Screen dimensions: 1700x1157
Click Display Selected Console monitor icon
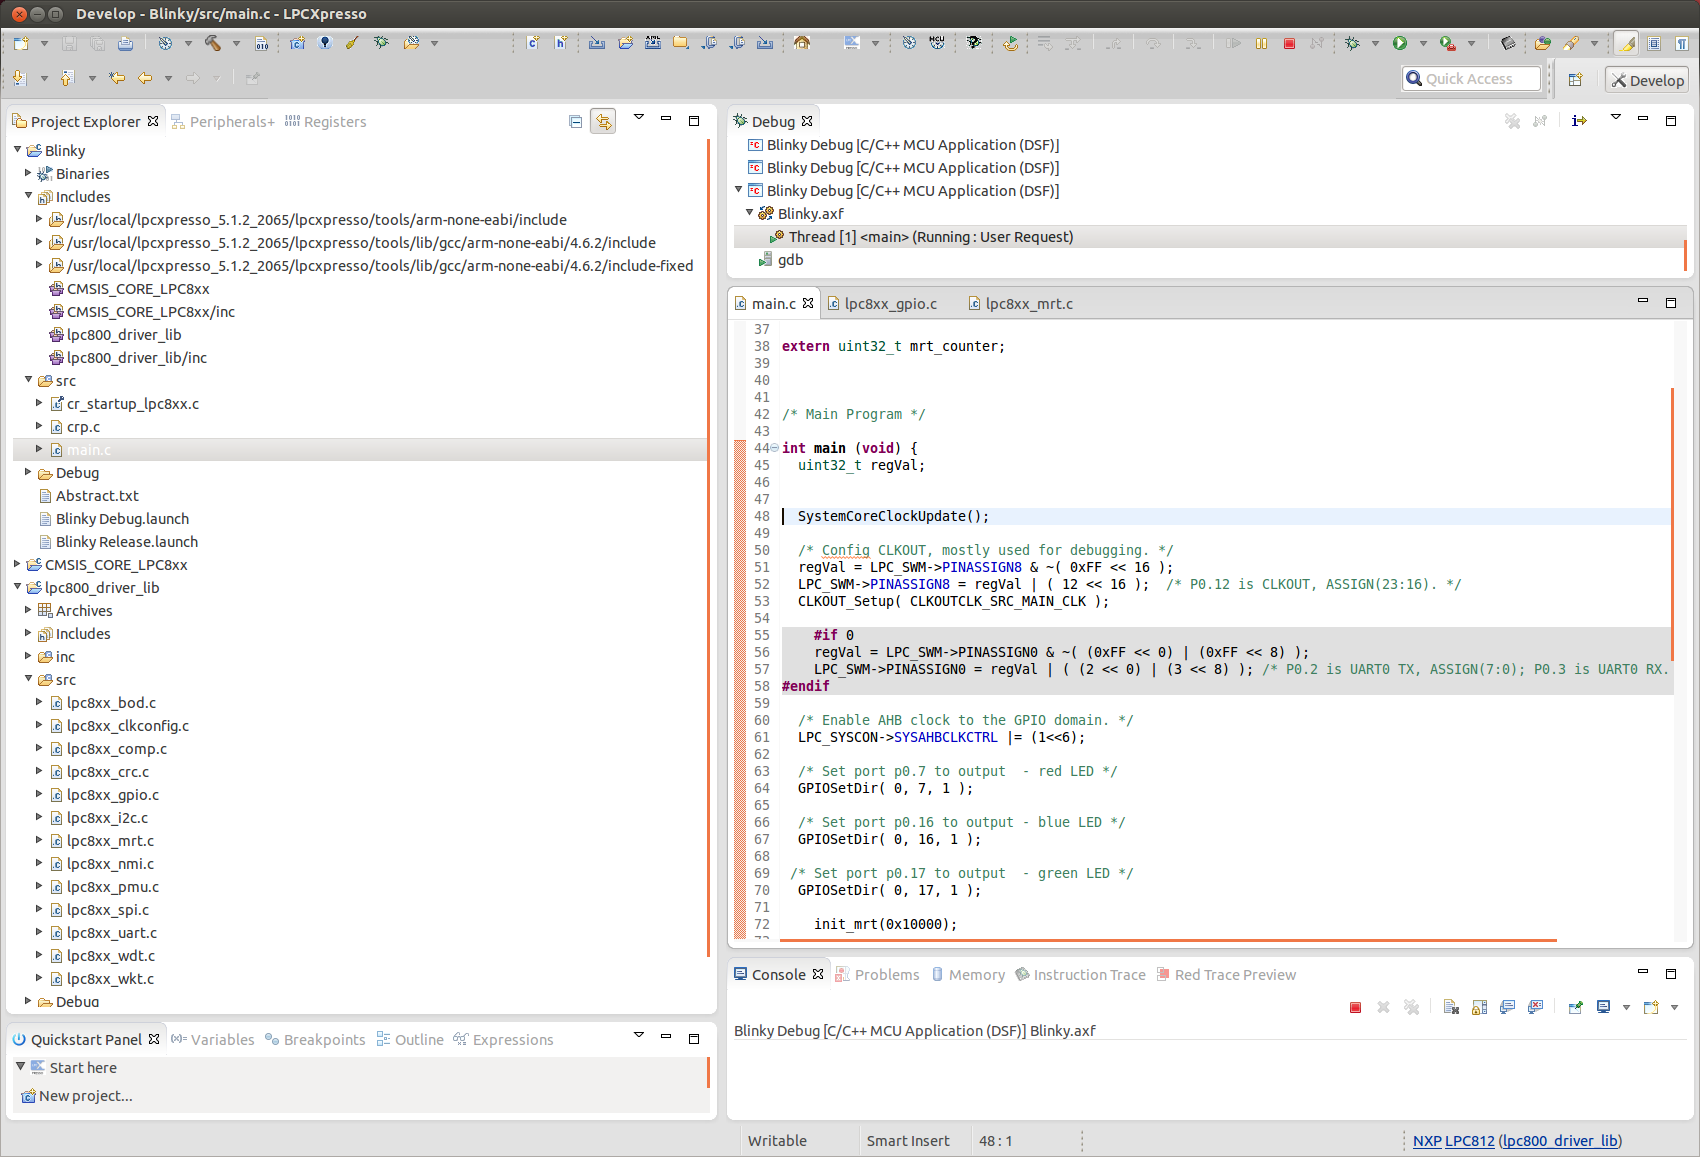(1603, 1007)
